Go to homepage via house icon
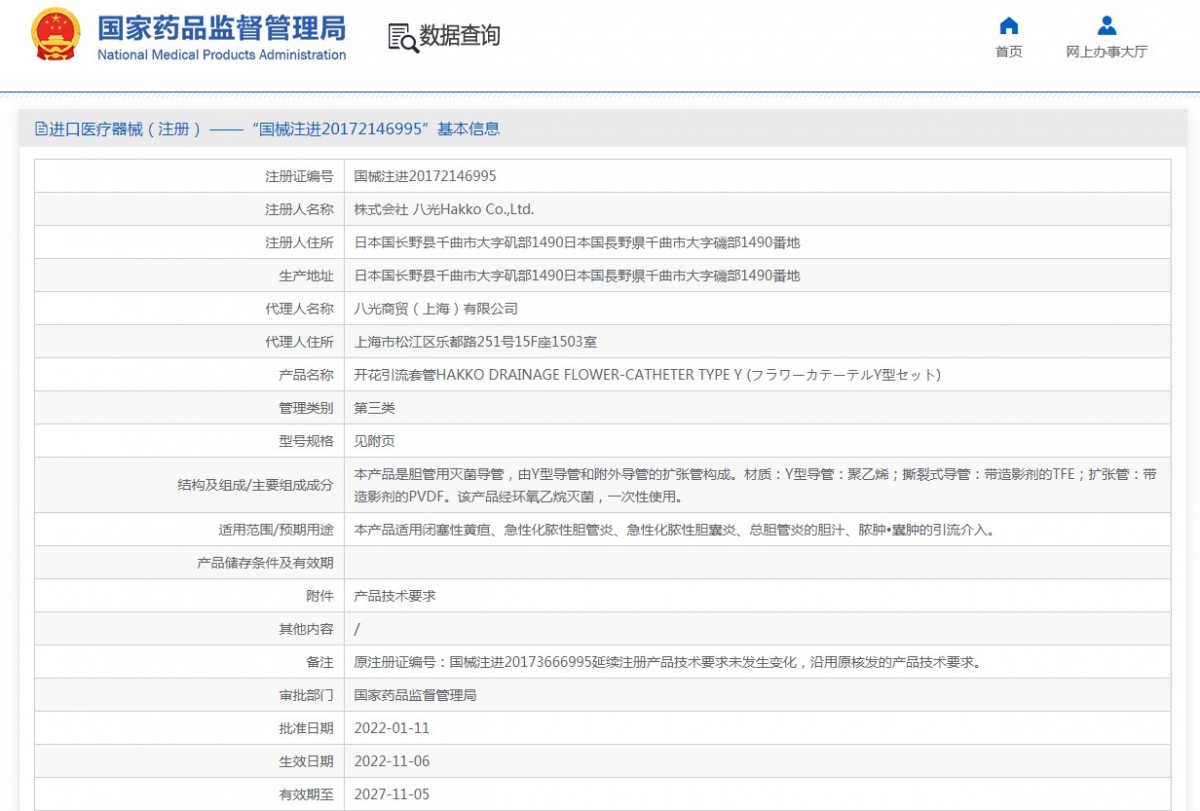This screenshot has width=1200, height=811. pyautogui.click(x=1009, y=25)
